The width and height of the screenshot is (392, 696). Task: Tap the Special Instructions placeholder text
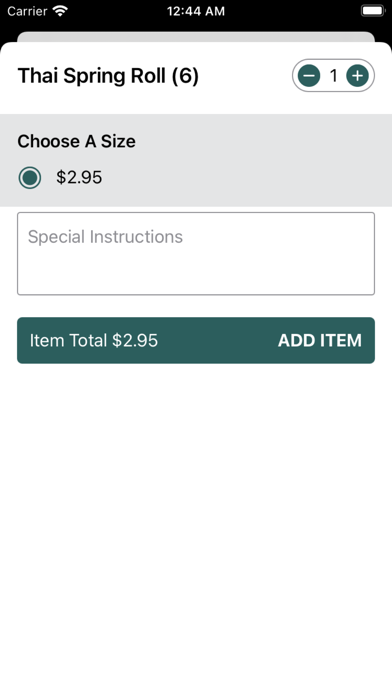[105, 237]
